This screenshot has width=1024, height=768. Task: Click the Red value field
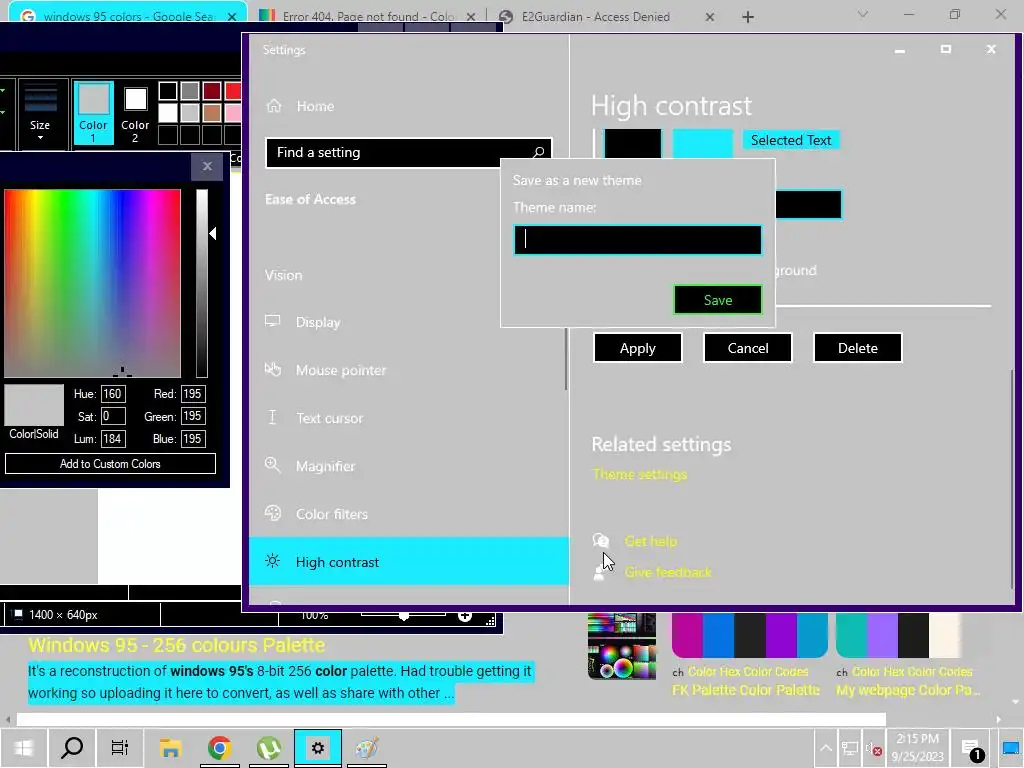coord(193,394)
